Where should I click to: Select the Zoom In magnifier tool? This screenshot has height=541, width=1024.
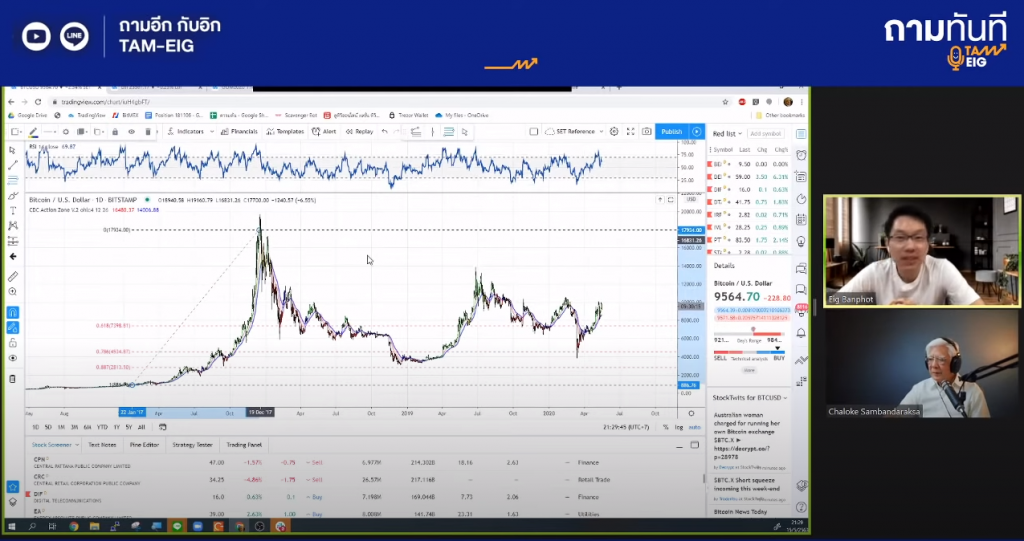tap(12, 291)
